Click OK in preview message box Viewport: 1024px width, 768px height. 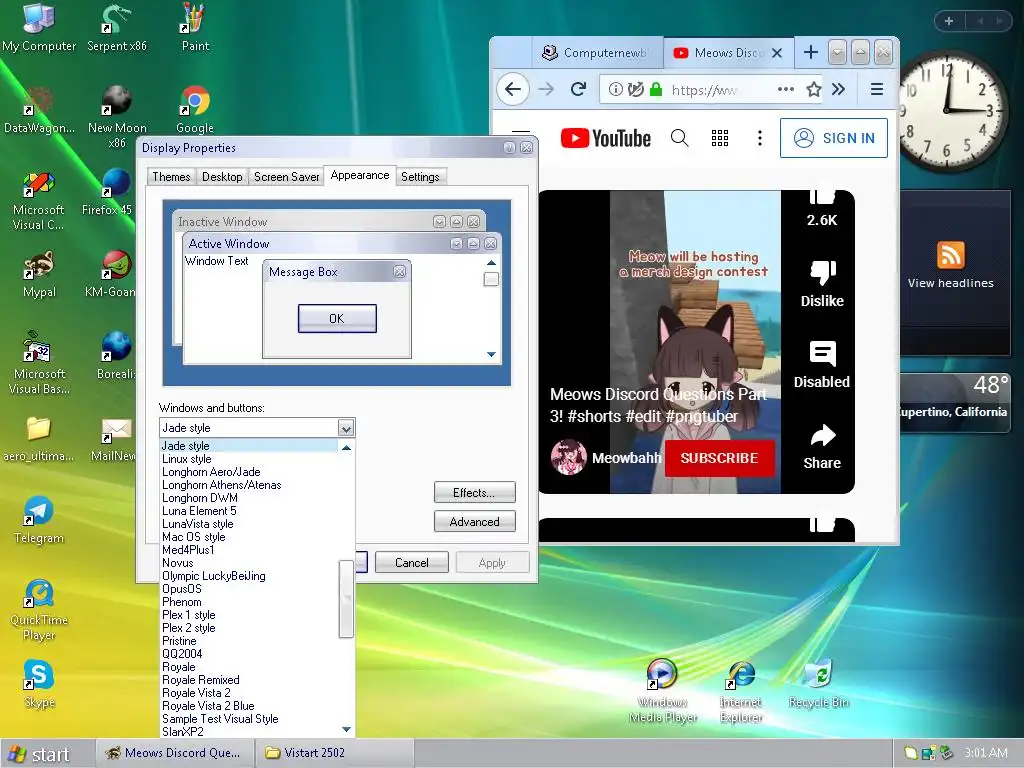337,318
